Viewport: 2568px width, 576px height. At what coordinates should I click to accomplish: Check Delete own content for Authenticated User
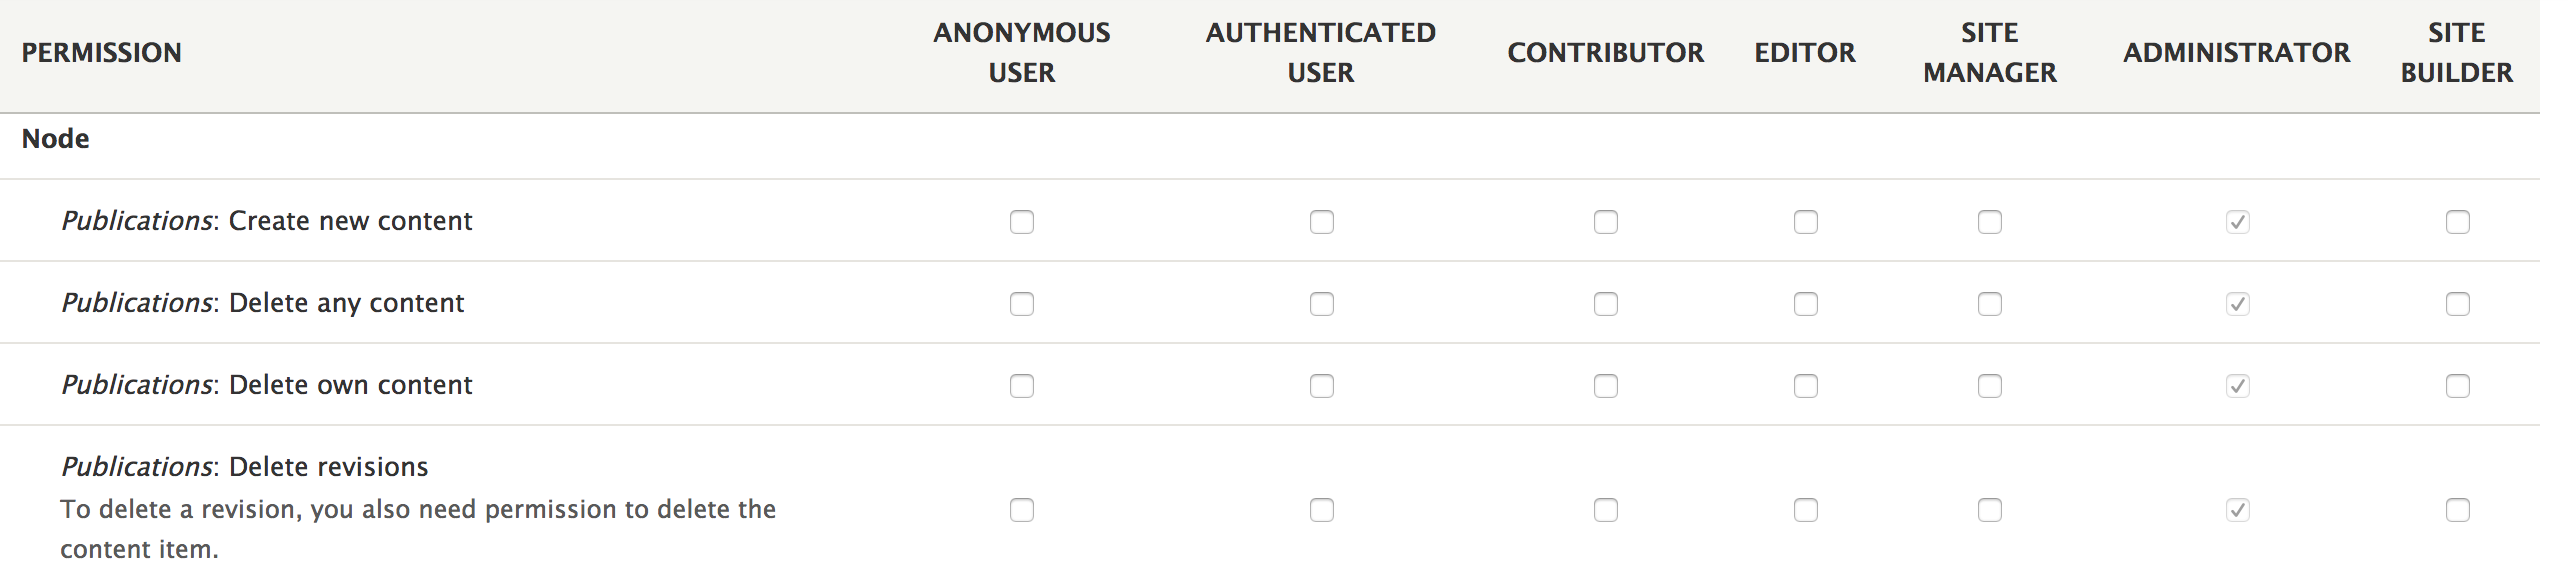[x=1321, y=386]
